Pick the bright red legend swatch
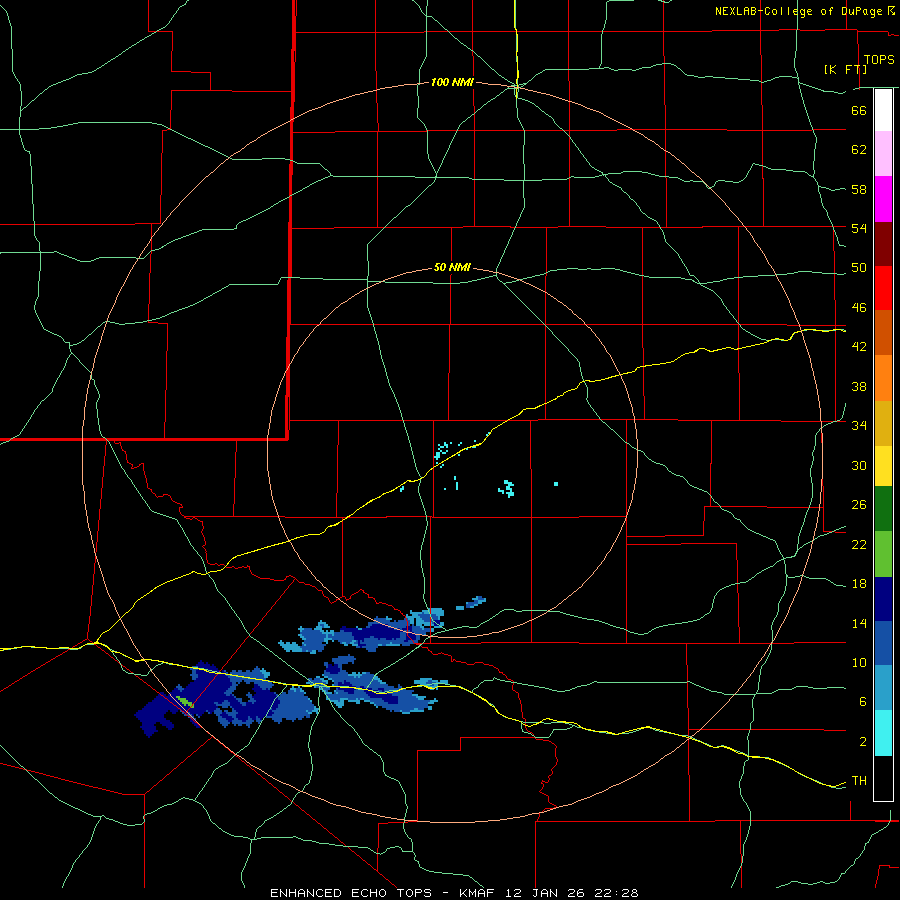The width and height of the screenshot is (900, 900). (883, 289)
